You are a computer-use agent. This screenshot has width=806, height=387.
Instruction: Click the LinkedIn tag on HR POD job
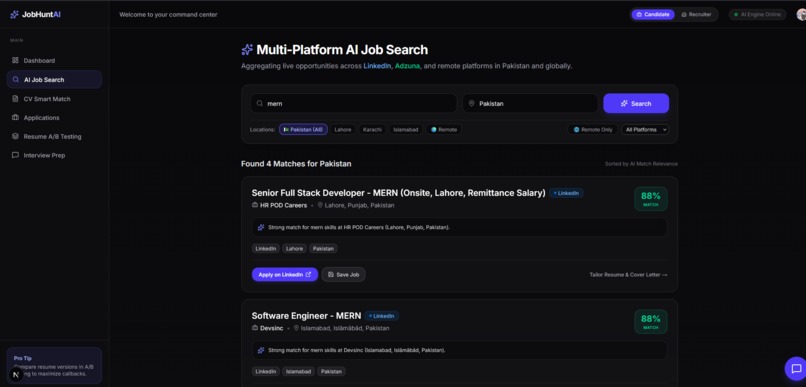tap(266, 248)
